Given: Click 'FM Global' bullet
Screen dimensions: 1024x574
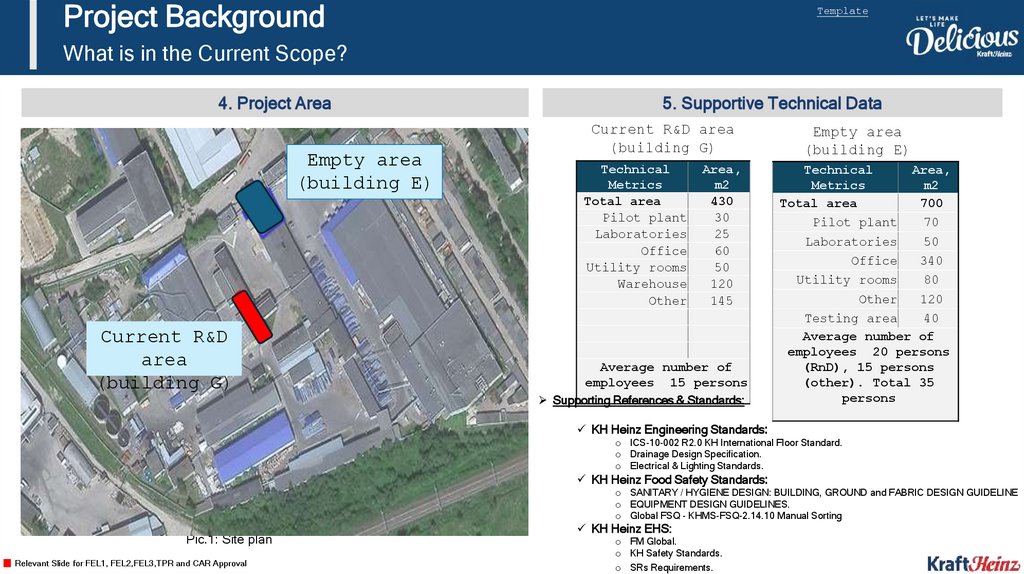Looking at the screenshot, I should pyautogui.click(x=653, y=541).
